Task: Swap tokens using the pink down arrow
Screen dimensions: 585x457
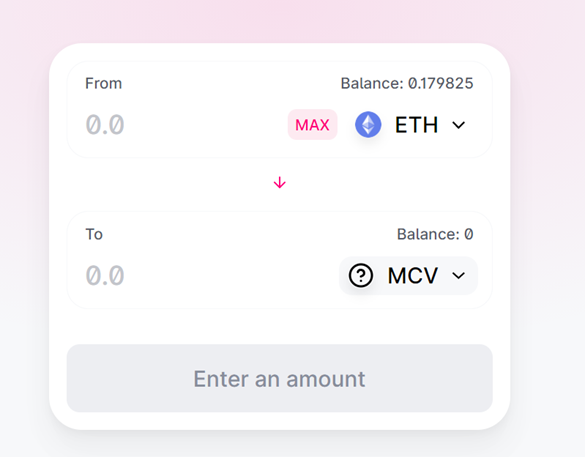Action: 279,183
